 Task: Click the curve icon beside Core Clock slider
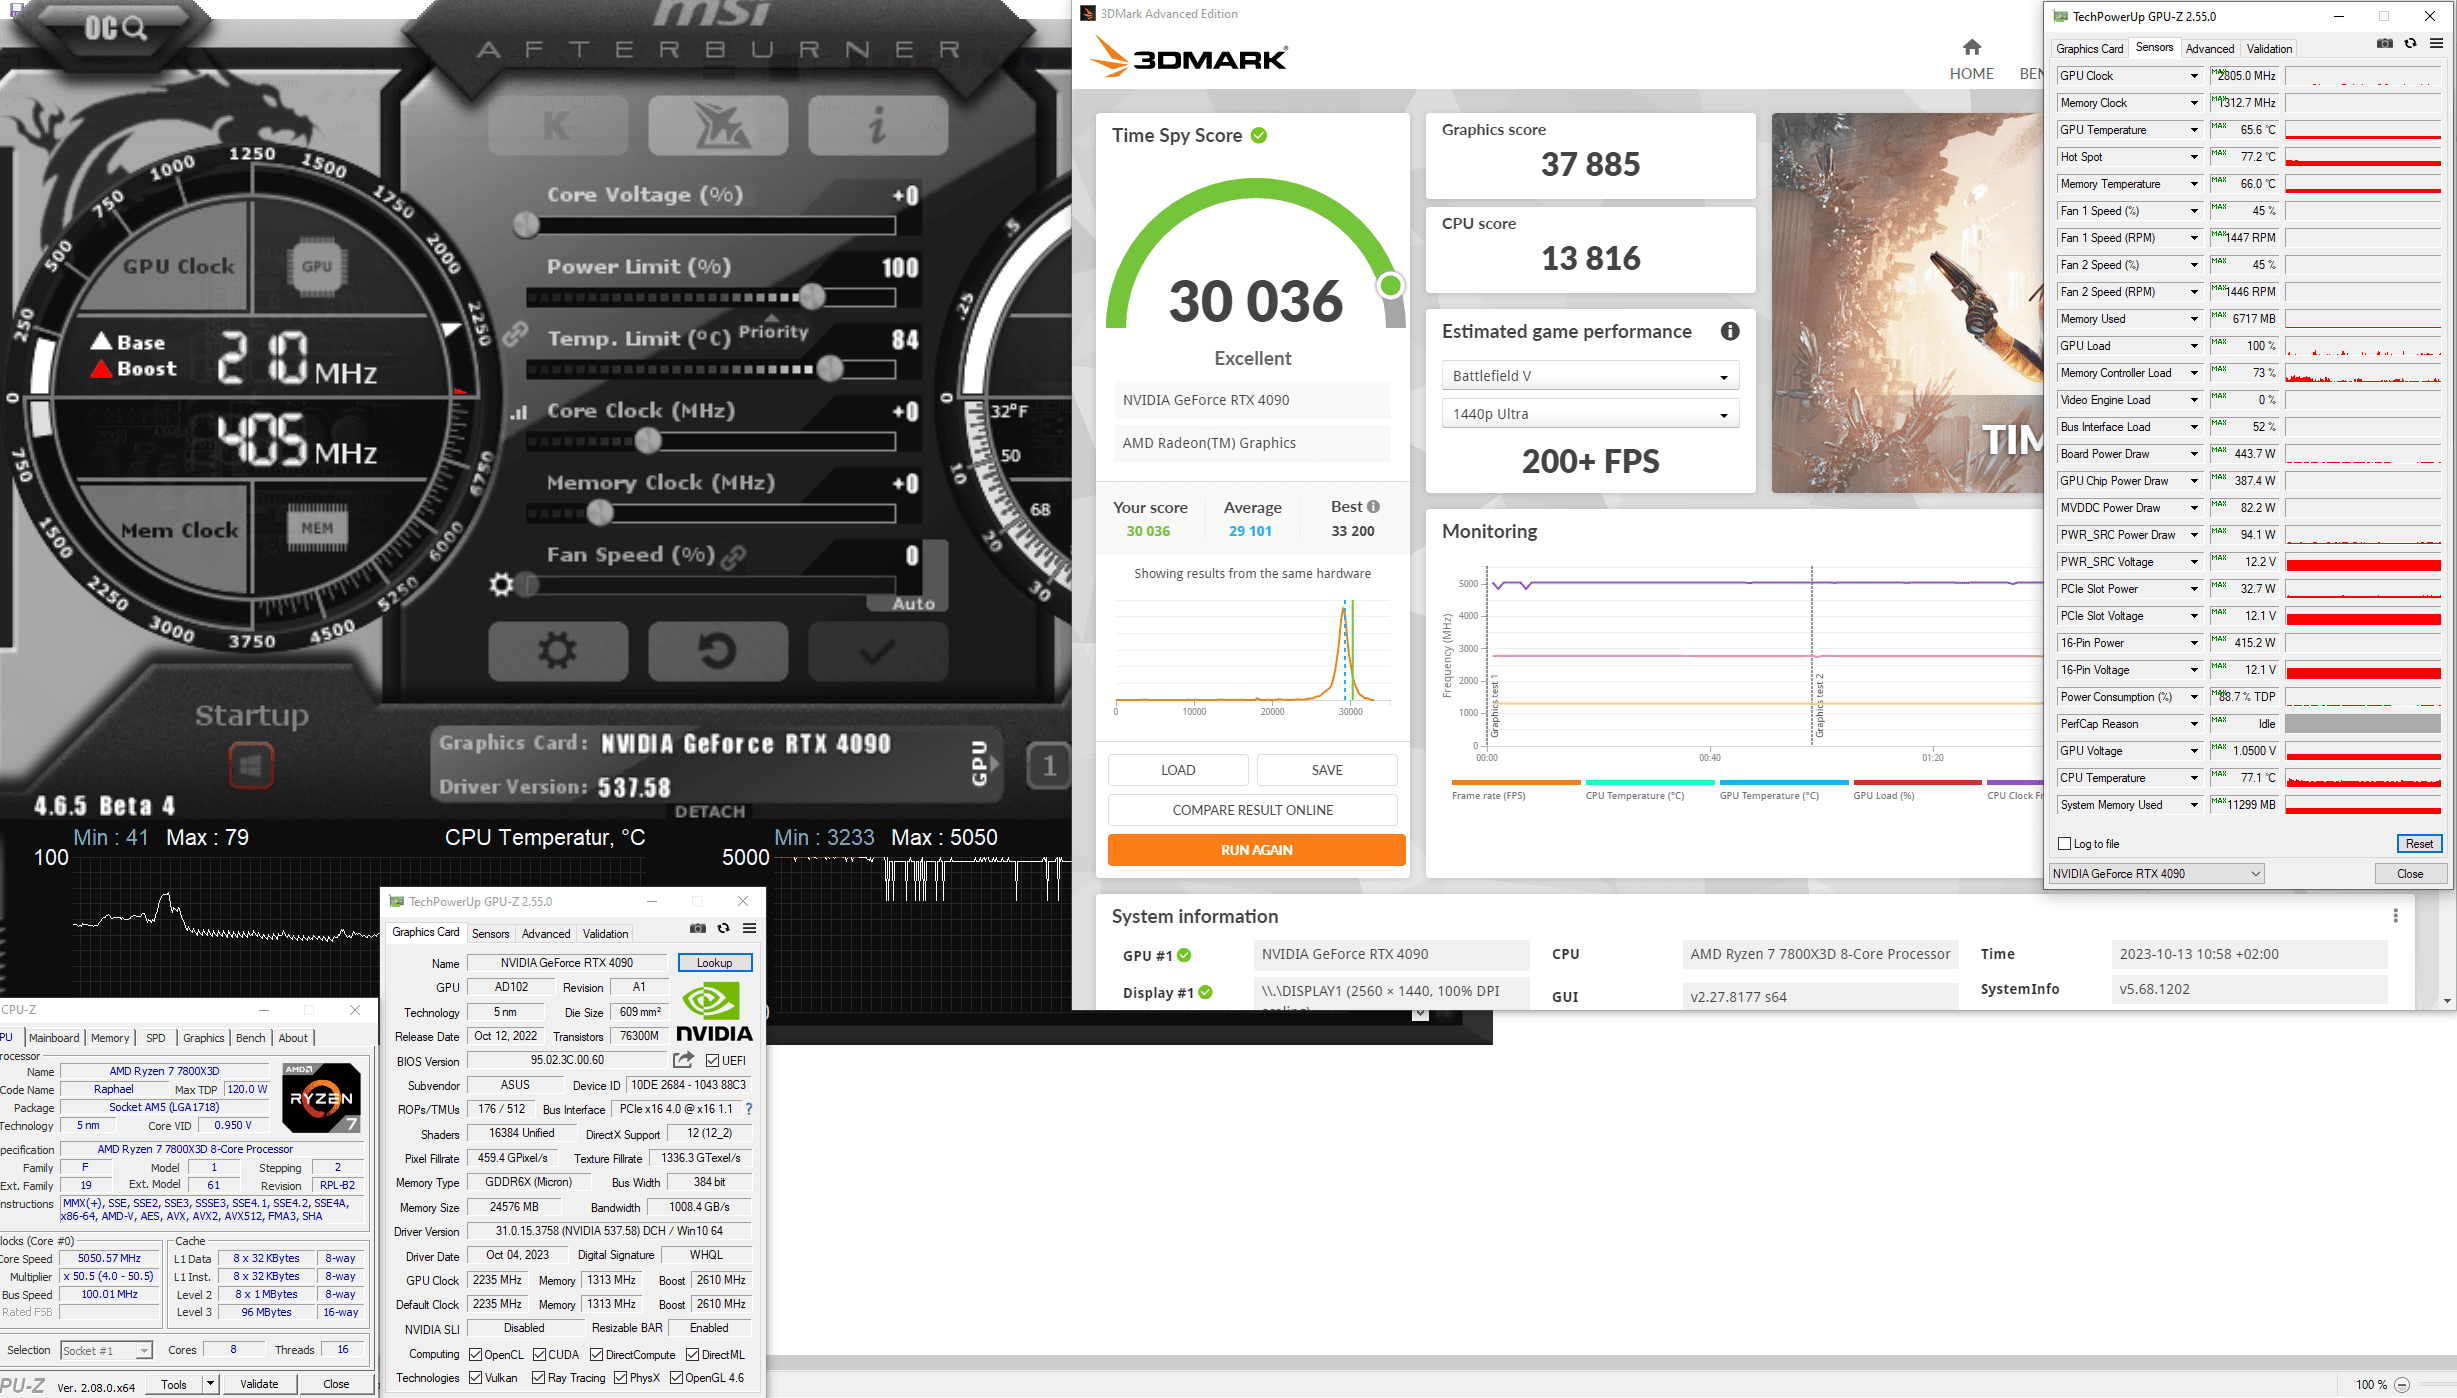click(518, 412)
